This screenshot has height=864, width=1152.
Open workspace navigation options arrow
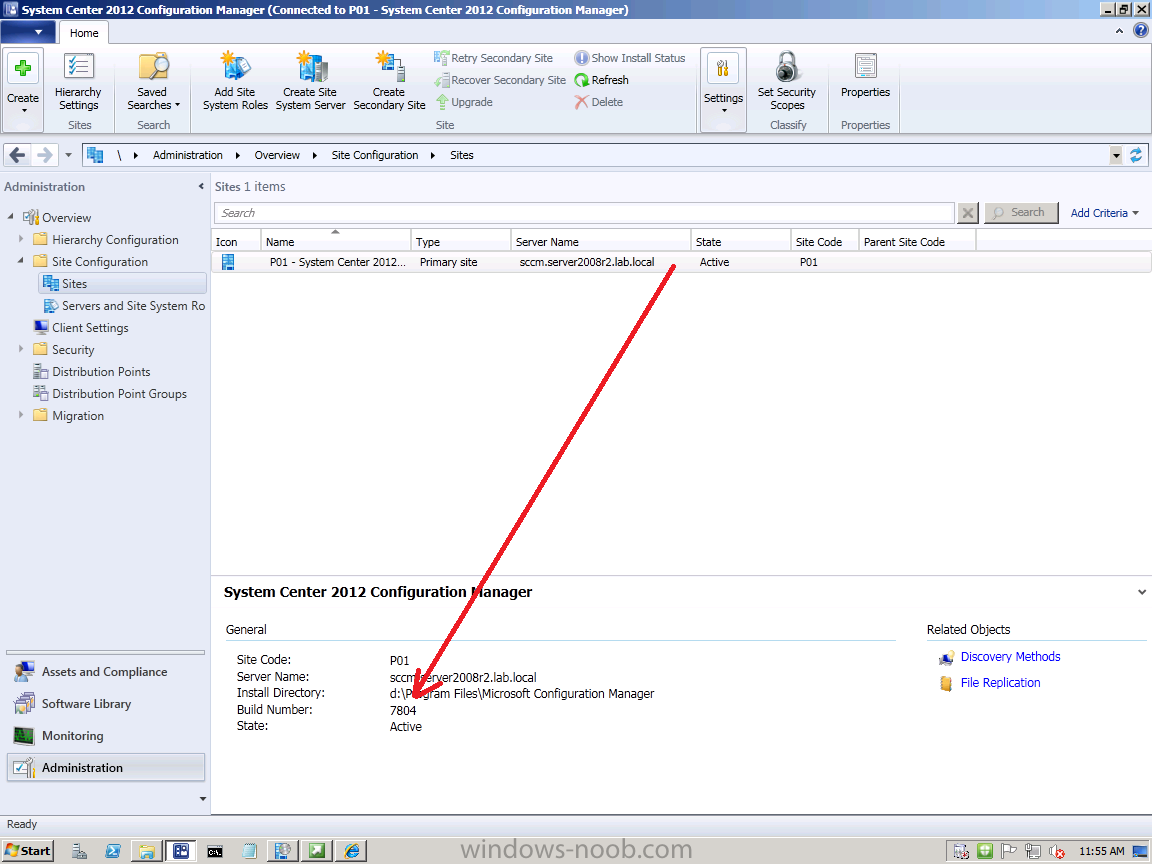point(203,799)
